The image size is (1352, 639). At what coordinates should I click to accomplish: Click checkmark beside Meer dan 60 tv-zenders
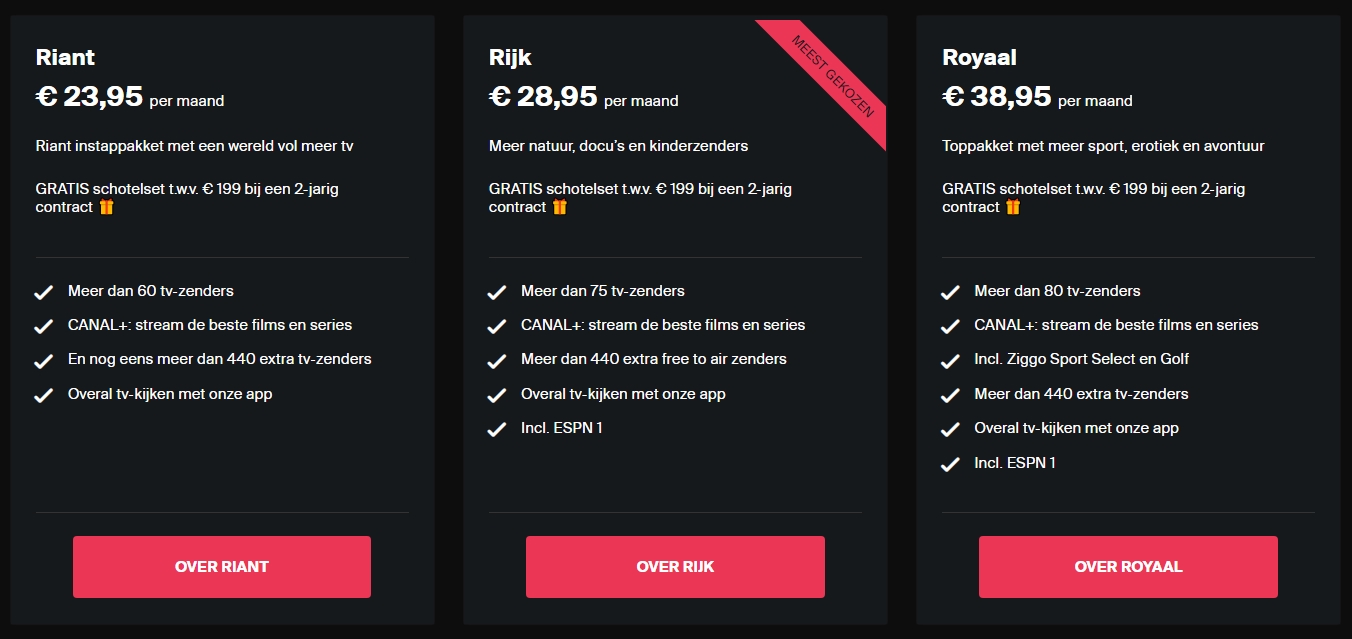coord(44,292)
